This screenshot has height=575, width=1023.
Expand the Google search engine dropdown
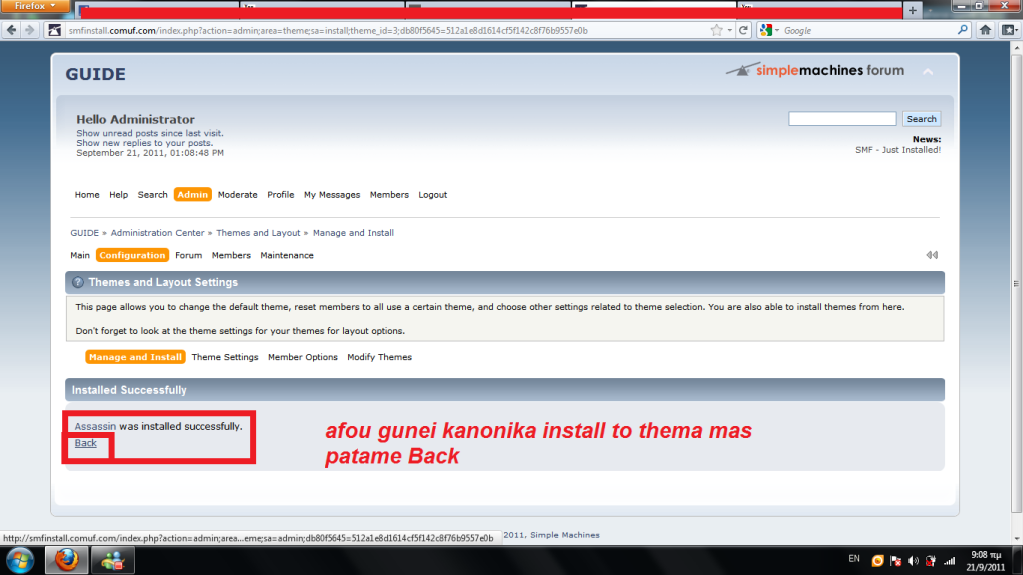[771, 30]
